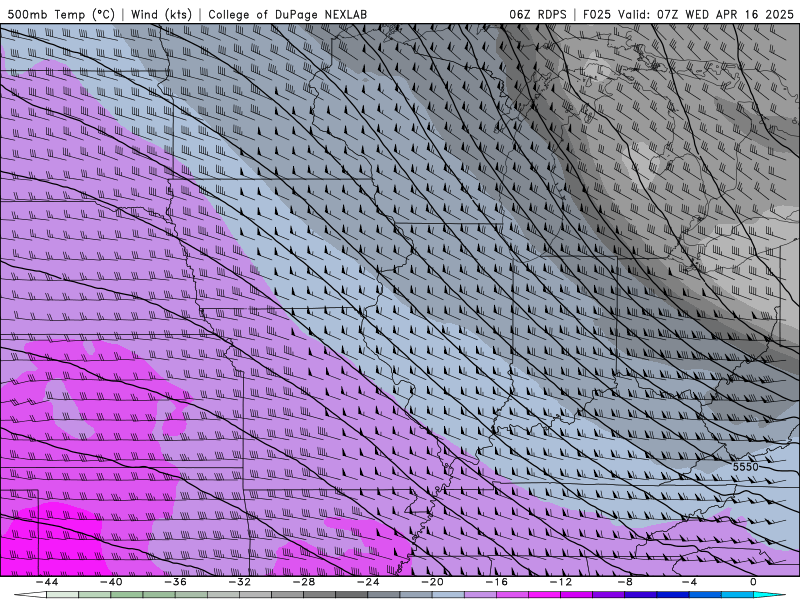
Task: Click palest green swatch just right of -44 tick
Action: coord(63,595)
